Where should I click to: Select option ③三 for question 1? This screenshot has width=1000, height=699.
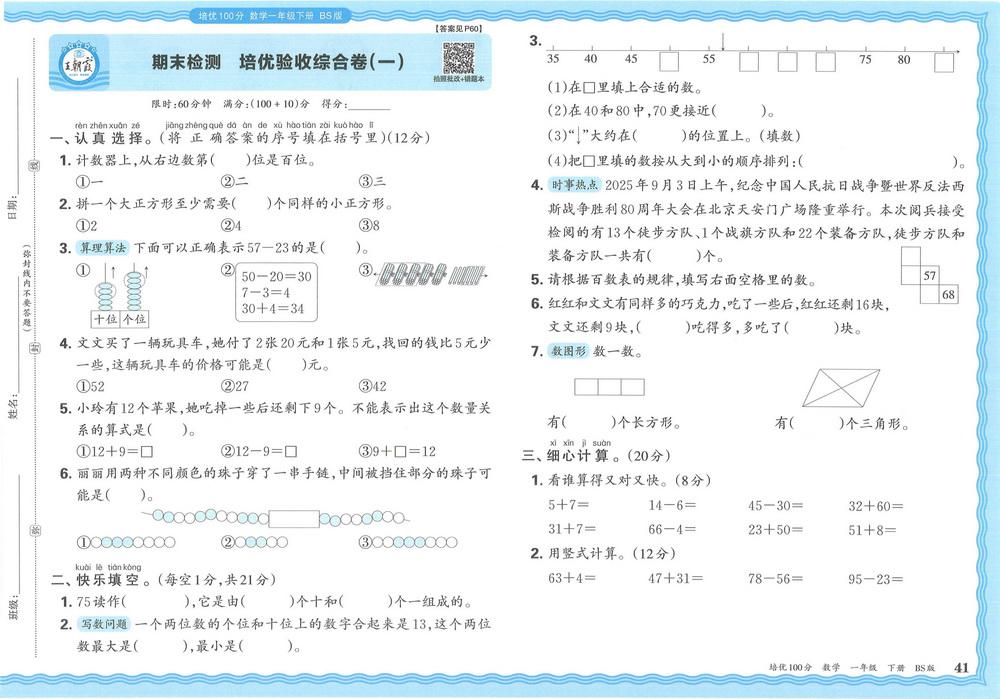tap(372, 181)
